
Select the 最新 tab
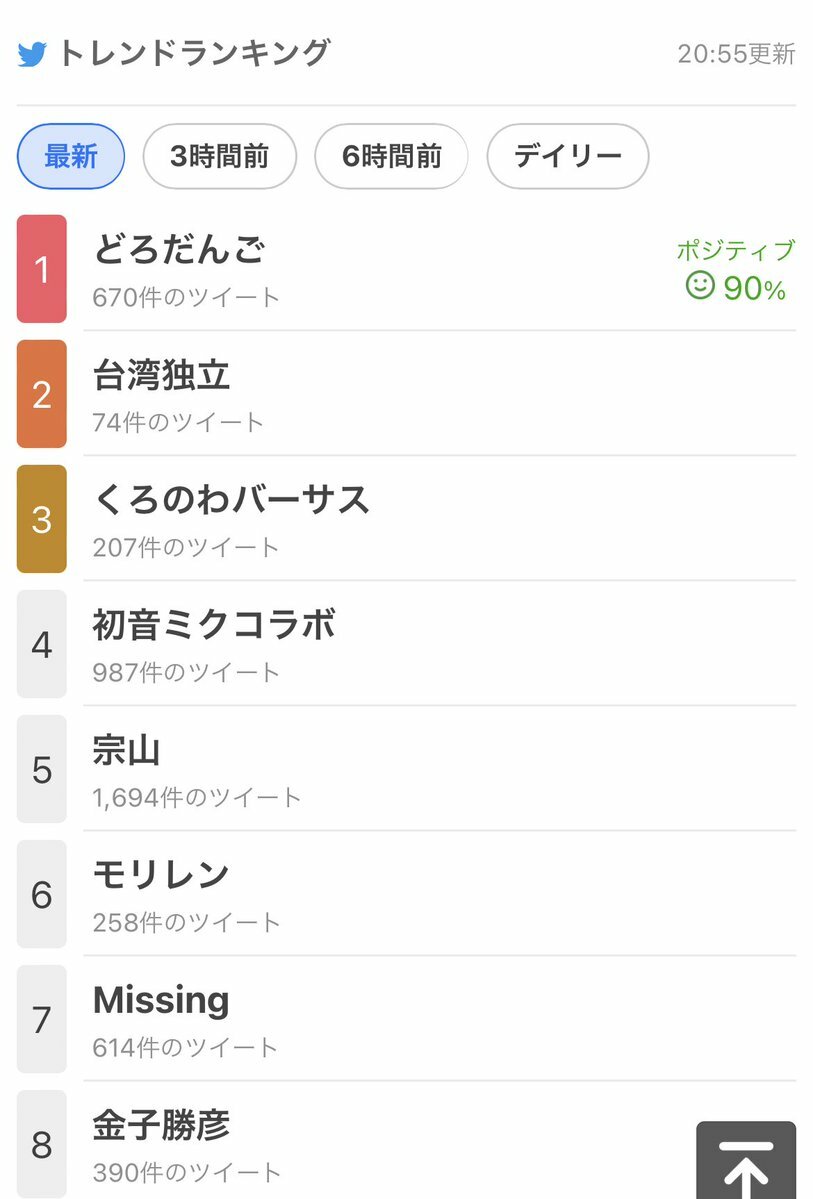pos(71,156)
